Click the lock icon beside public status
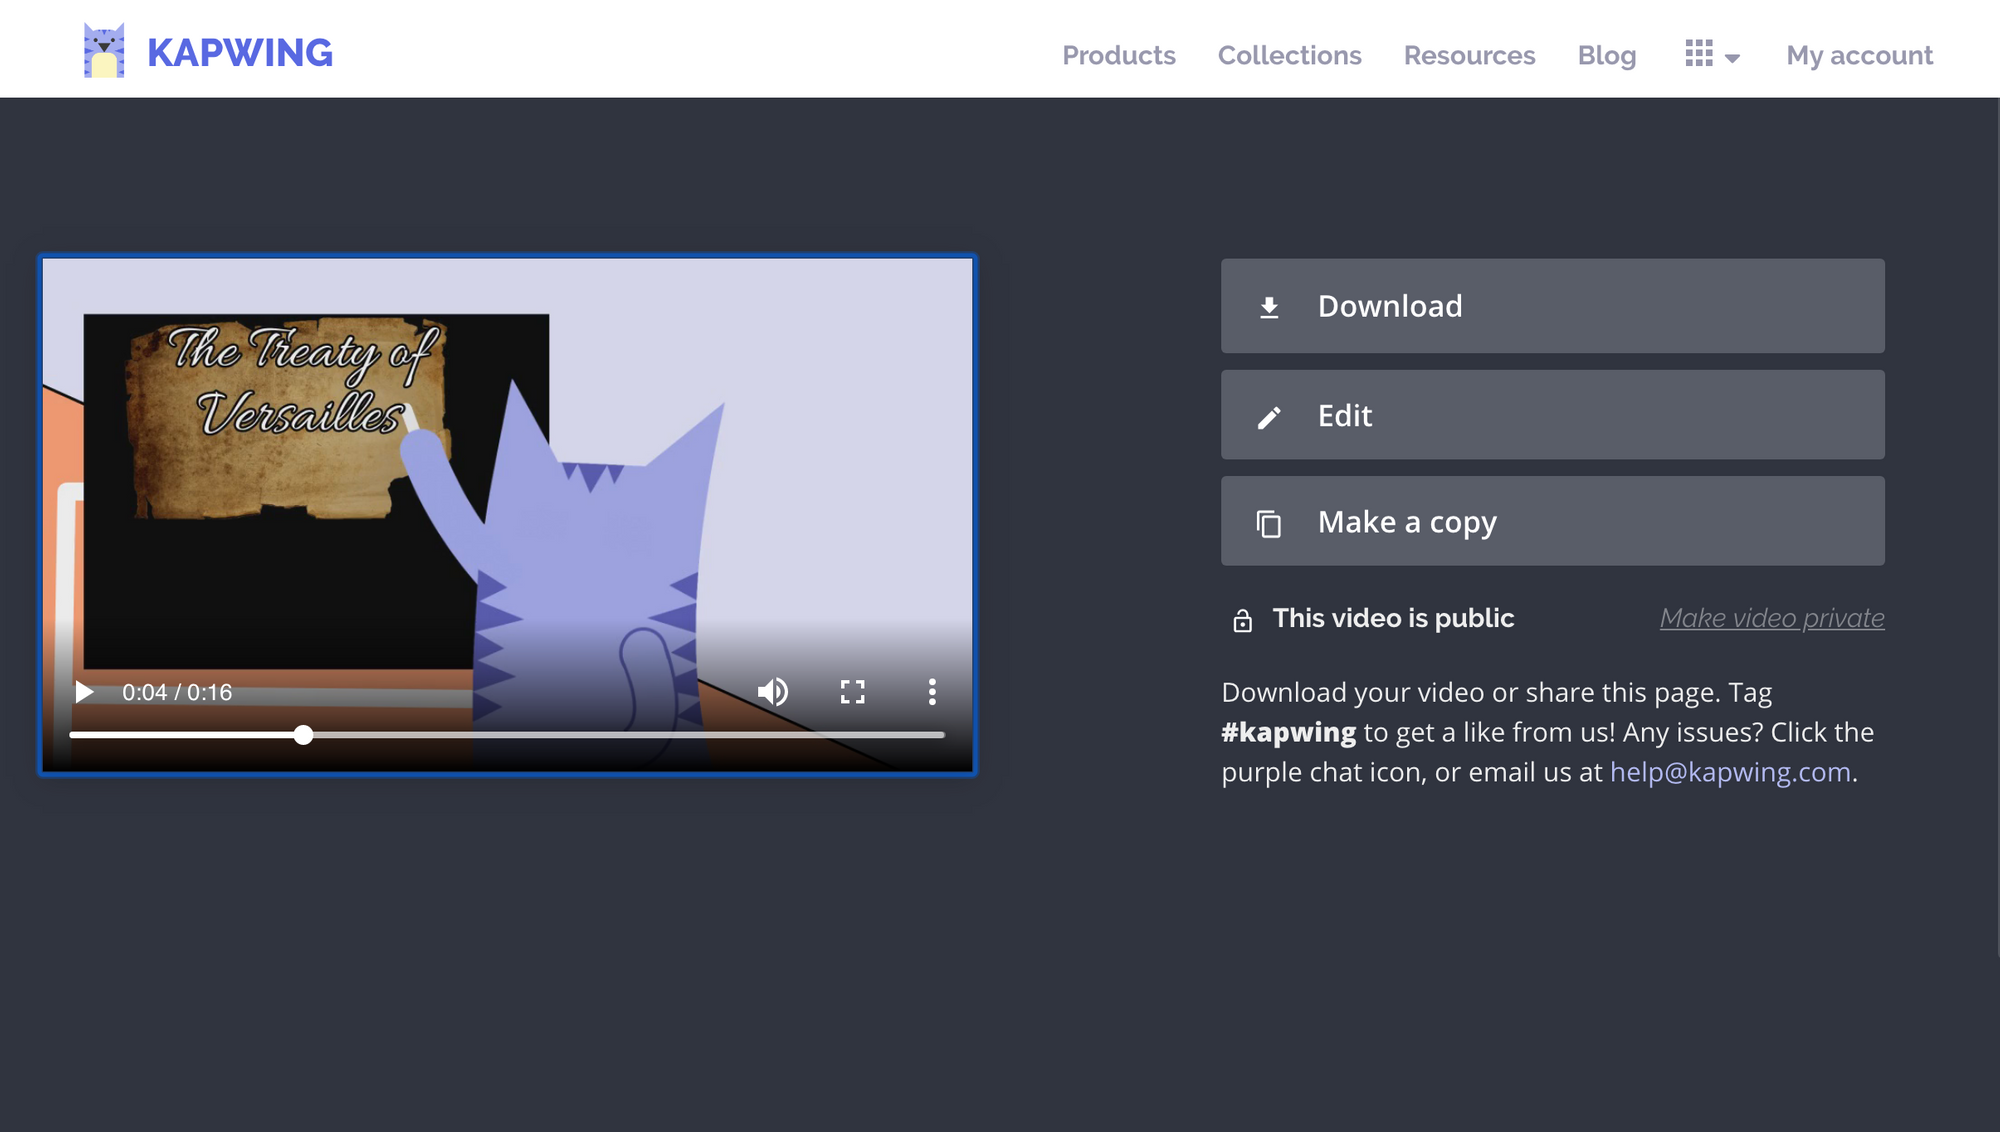The width and height of the screenshot is (2000, 1132). click(x=1242, y=621)
